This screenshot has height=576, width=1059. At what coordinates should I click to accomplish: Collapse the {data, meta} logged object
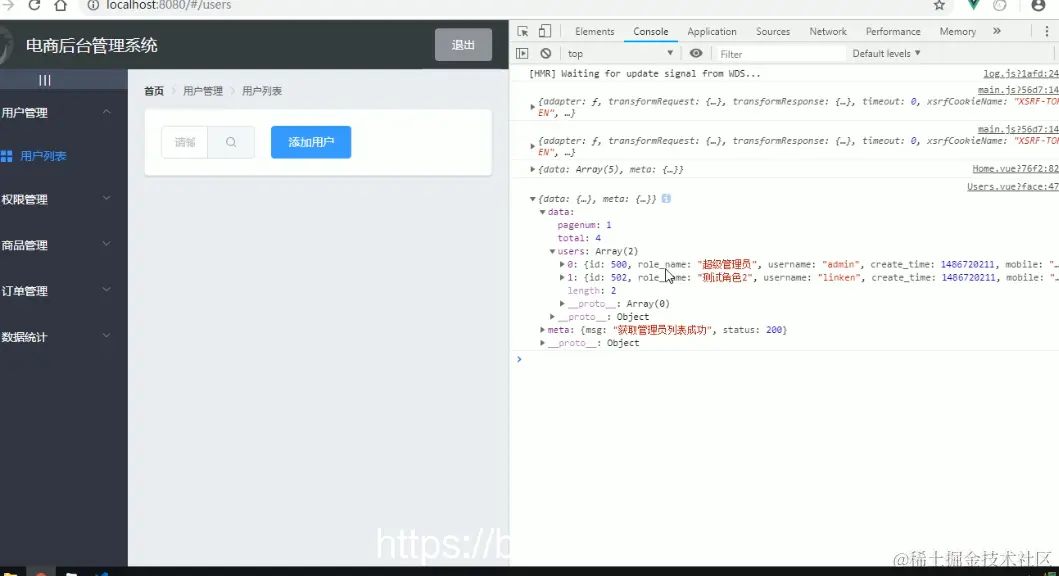533,199
